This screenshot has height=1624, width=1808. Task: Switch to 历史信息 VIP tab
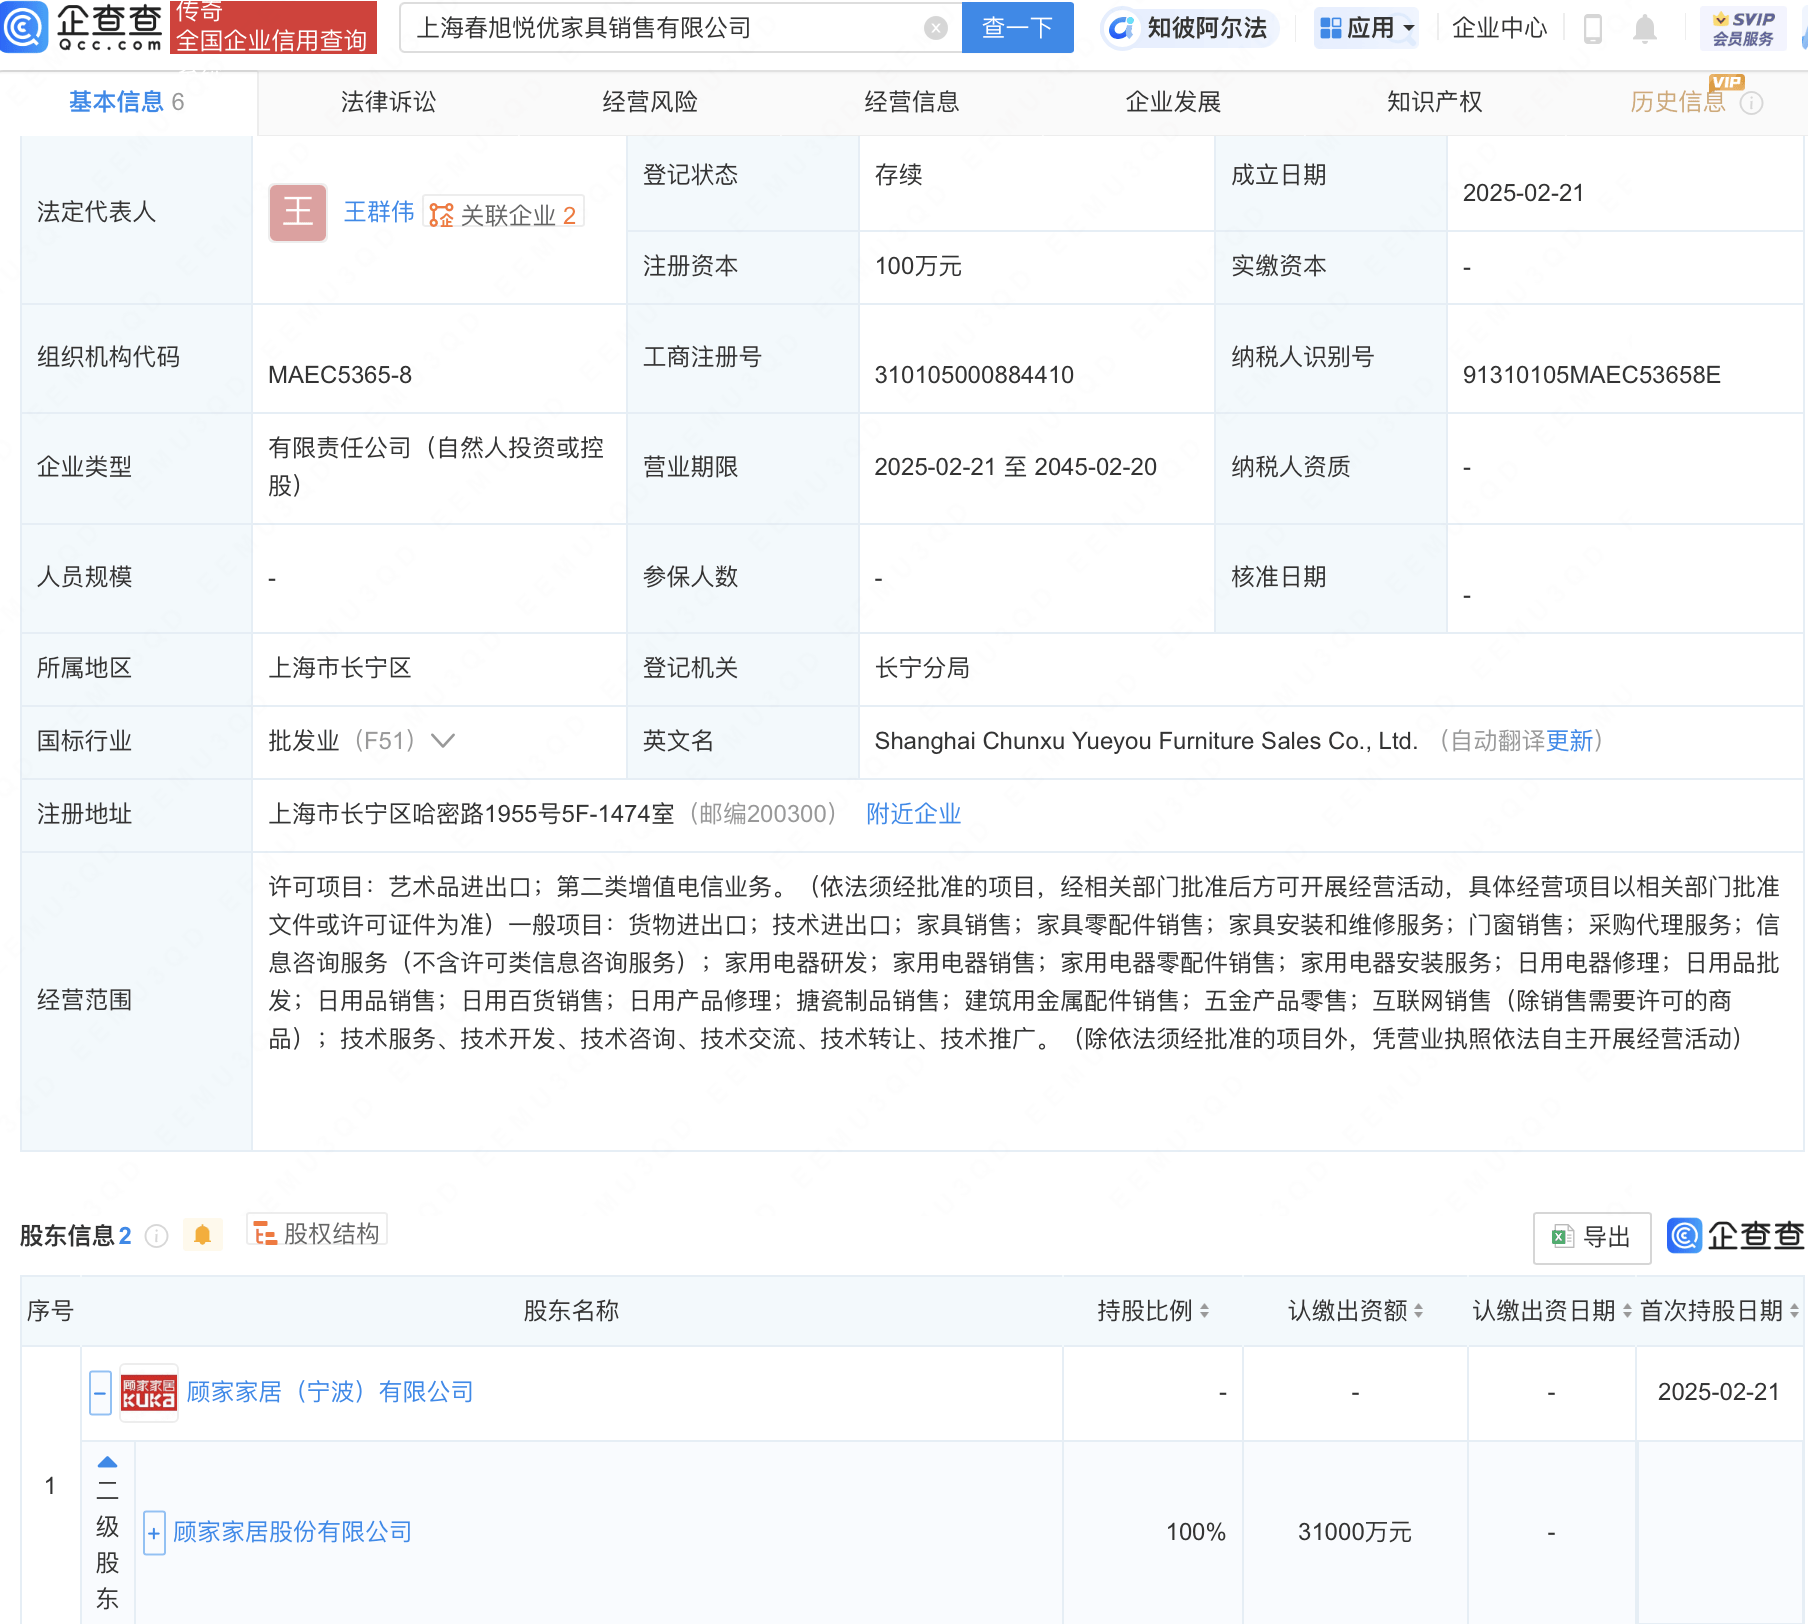1678,102
